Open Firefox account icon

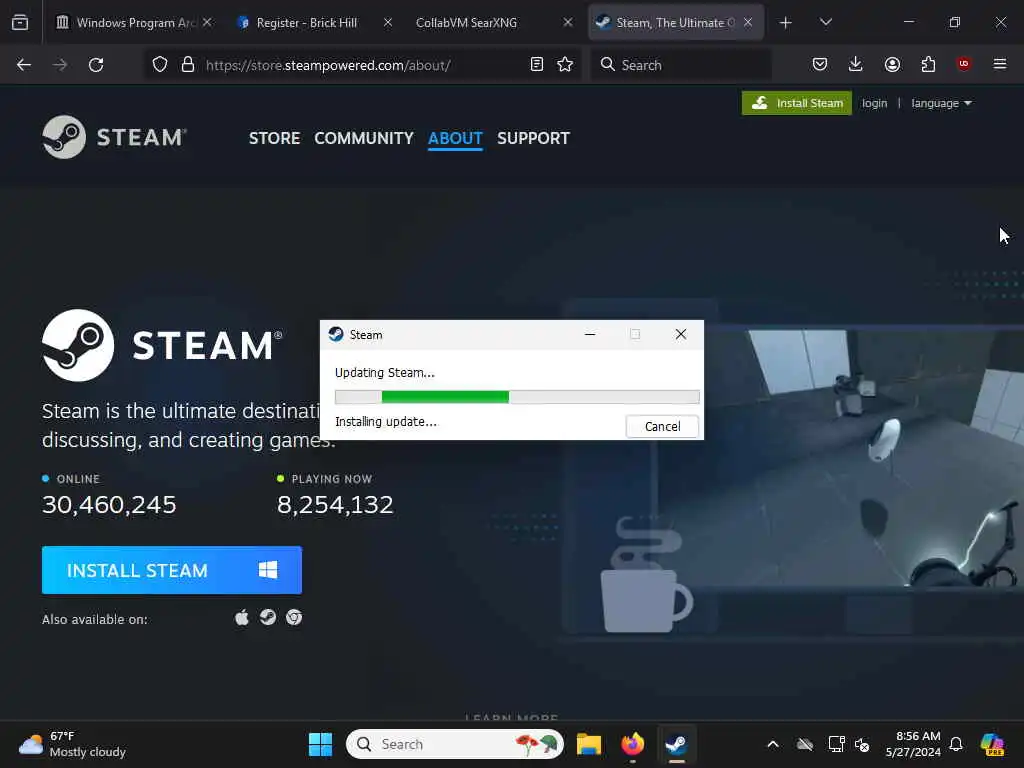pyautogui.click(x=892, y=64)
